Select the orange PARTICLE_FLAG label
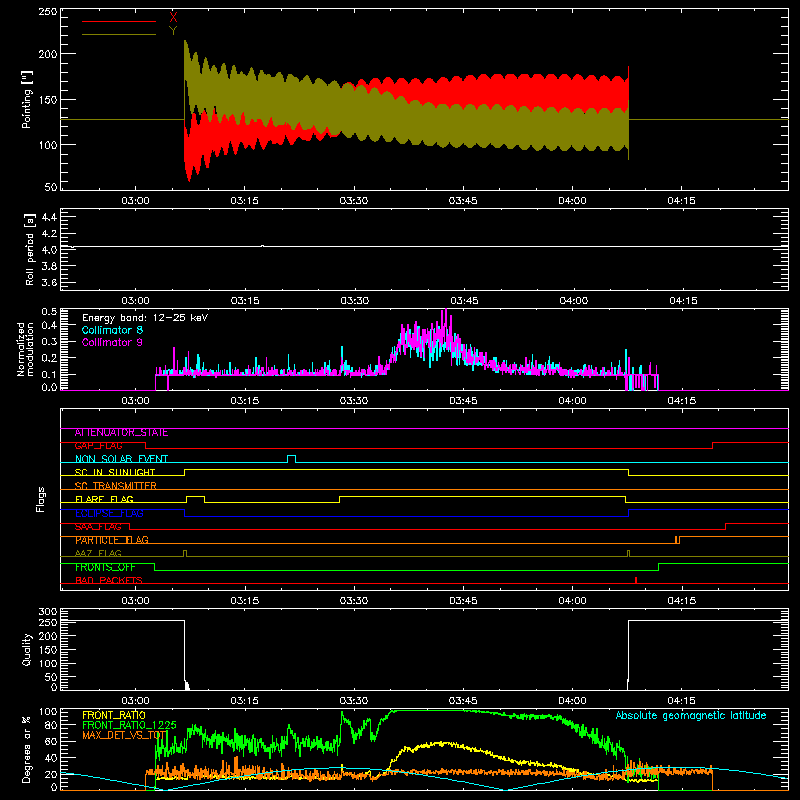 112,540
